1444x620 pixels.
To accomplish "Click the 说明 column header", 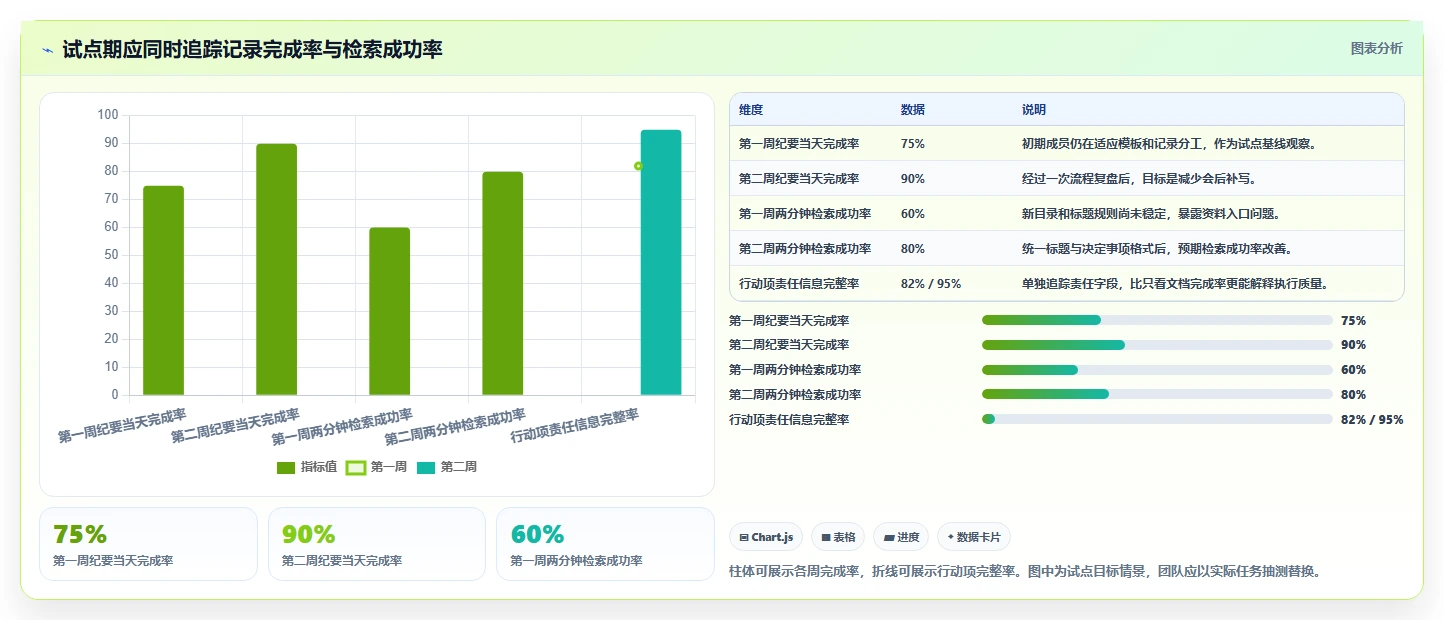I will coord(1034,110).
